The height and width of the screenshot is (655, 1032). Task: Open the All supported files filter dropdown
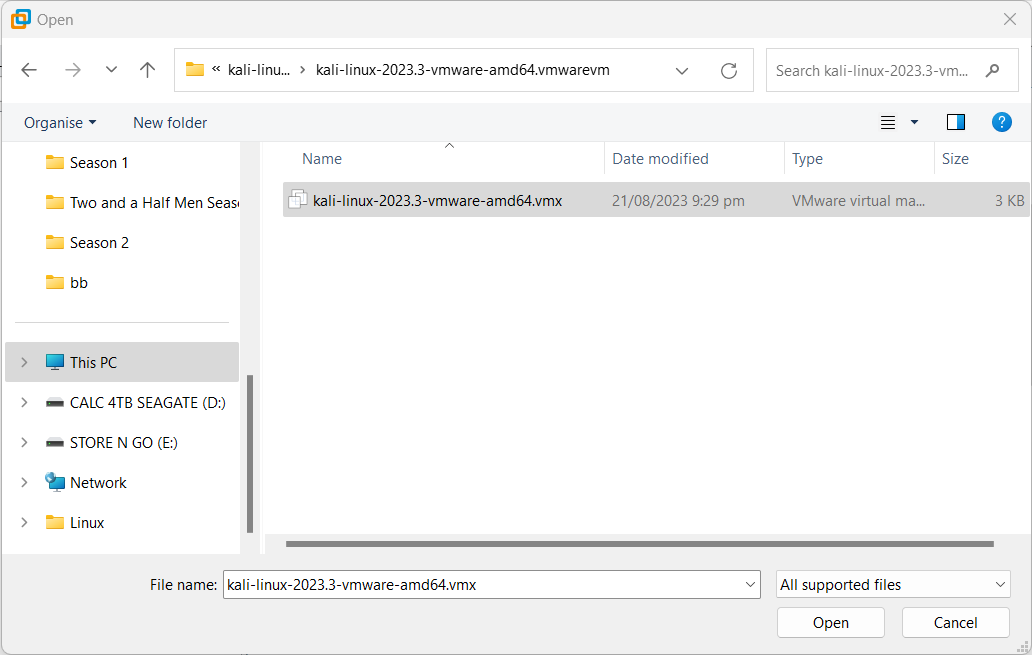coord(893,585)
